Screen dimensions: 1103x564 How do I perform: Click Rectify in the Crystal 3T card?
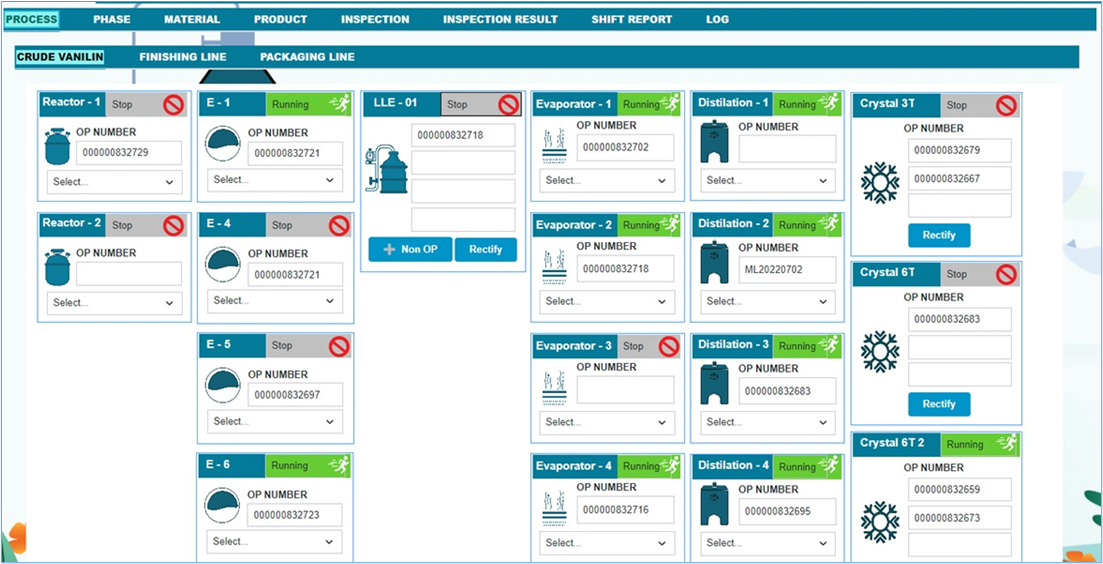click(939, 236)
